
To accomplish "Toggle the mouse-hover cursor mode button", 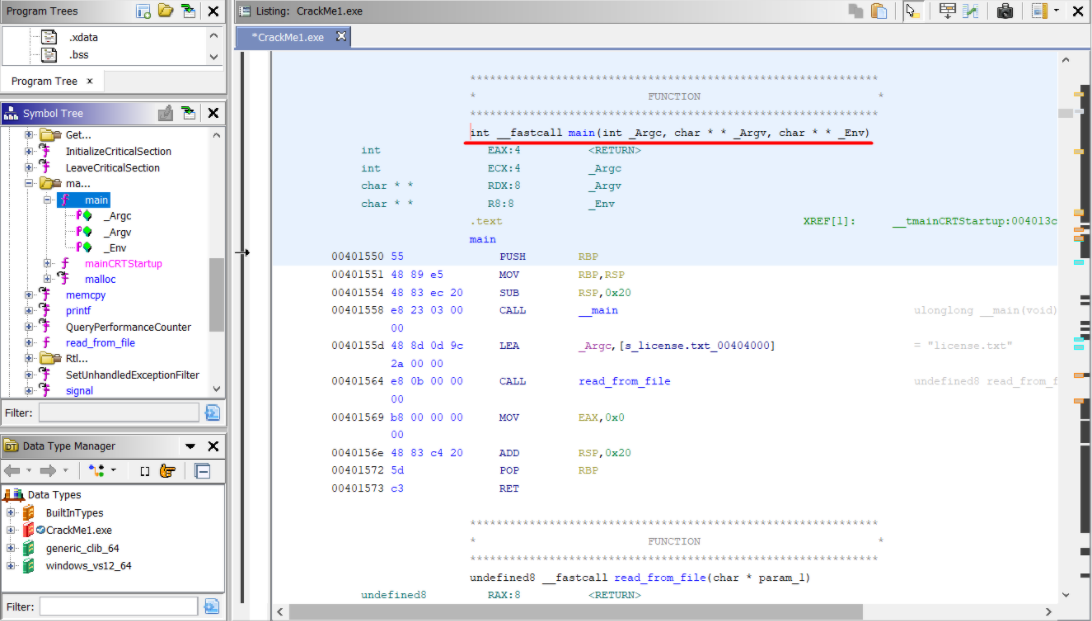I will click(912, 11).
